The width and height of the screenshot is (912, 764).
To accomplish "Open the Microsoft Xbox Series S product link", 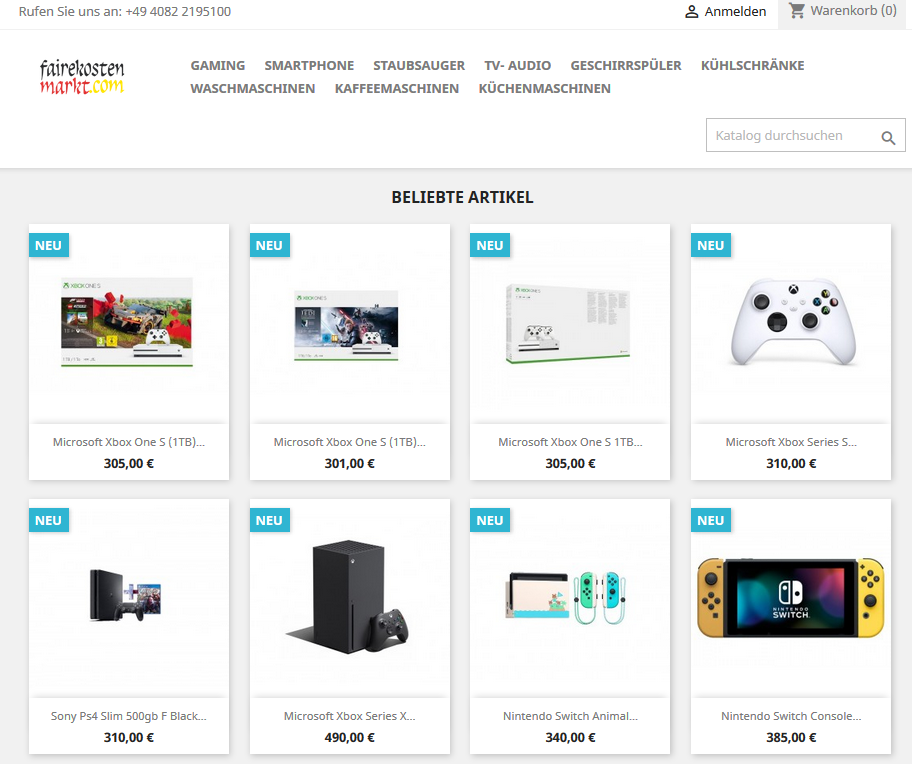I will tap(790, 442).
